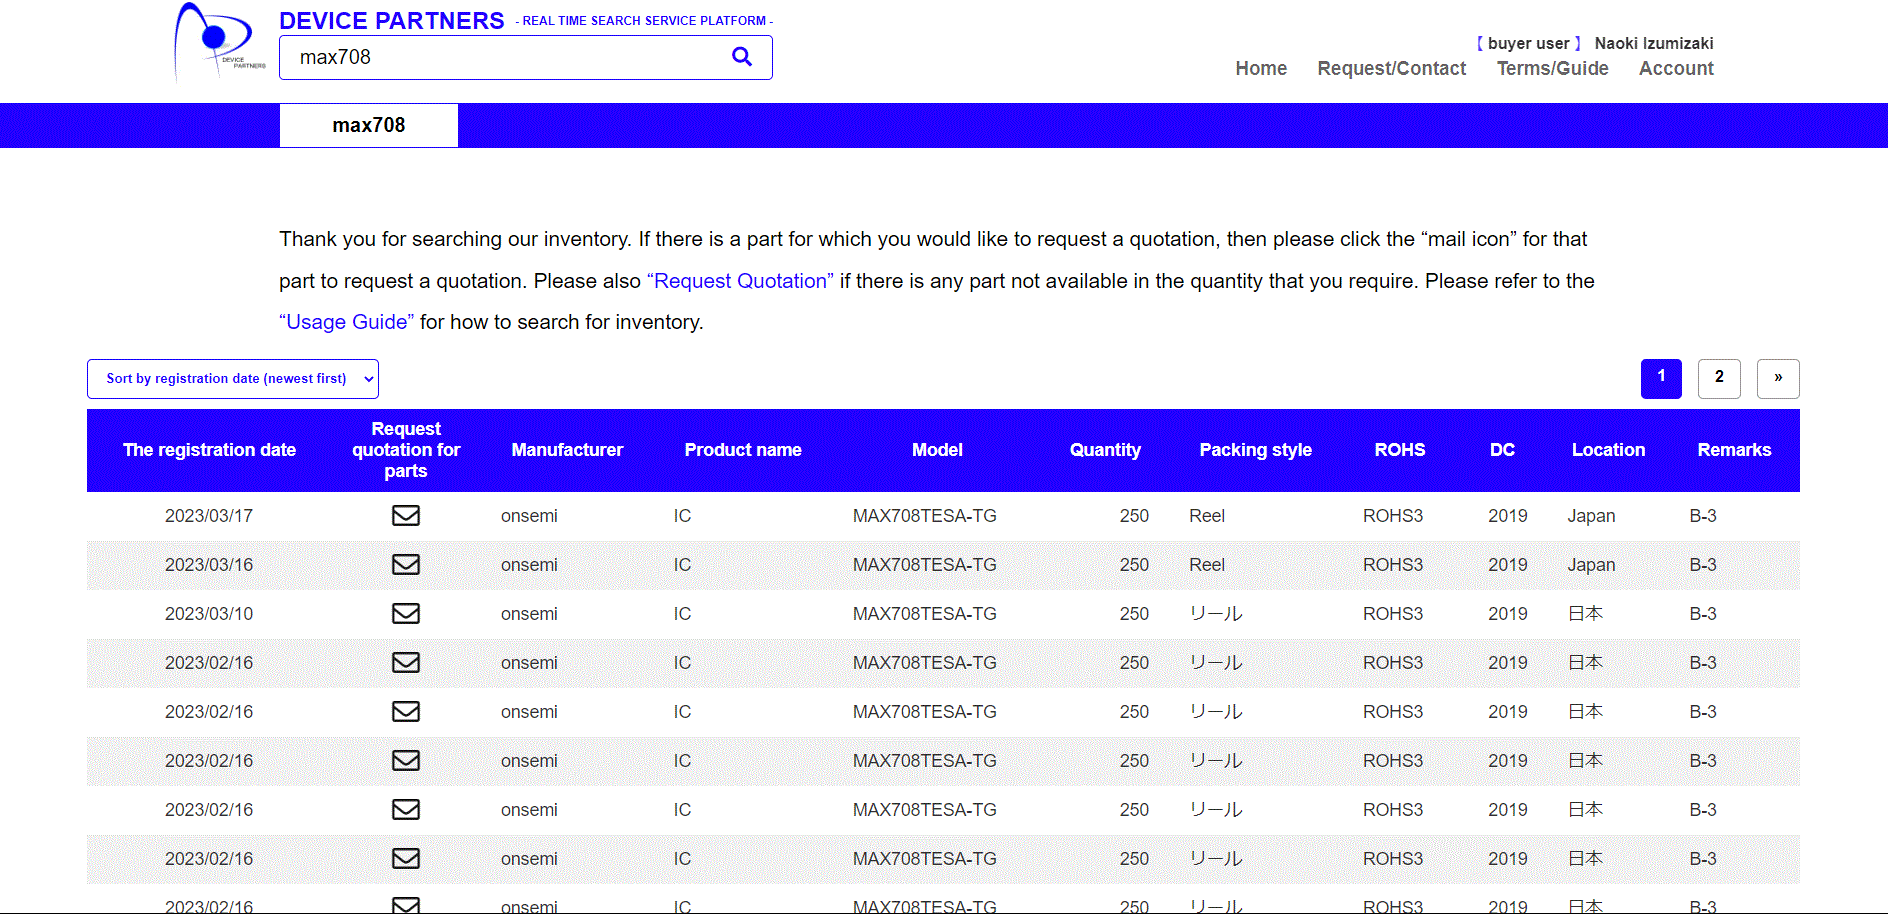Click DEVICE PARTNERS site title
Screen dimensions: 1888x914
coord(391,21)
